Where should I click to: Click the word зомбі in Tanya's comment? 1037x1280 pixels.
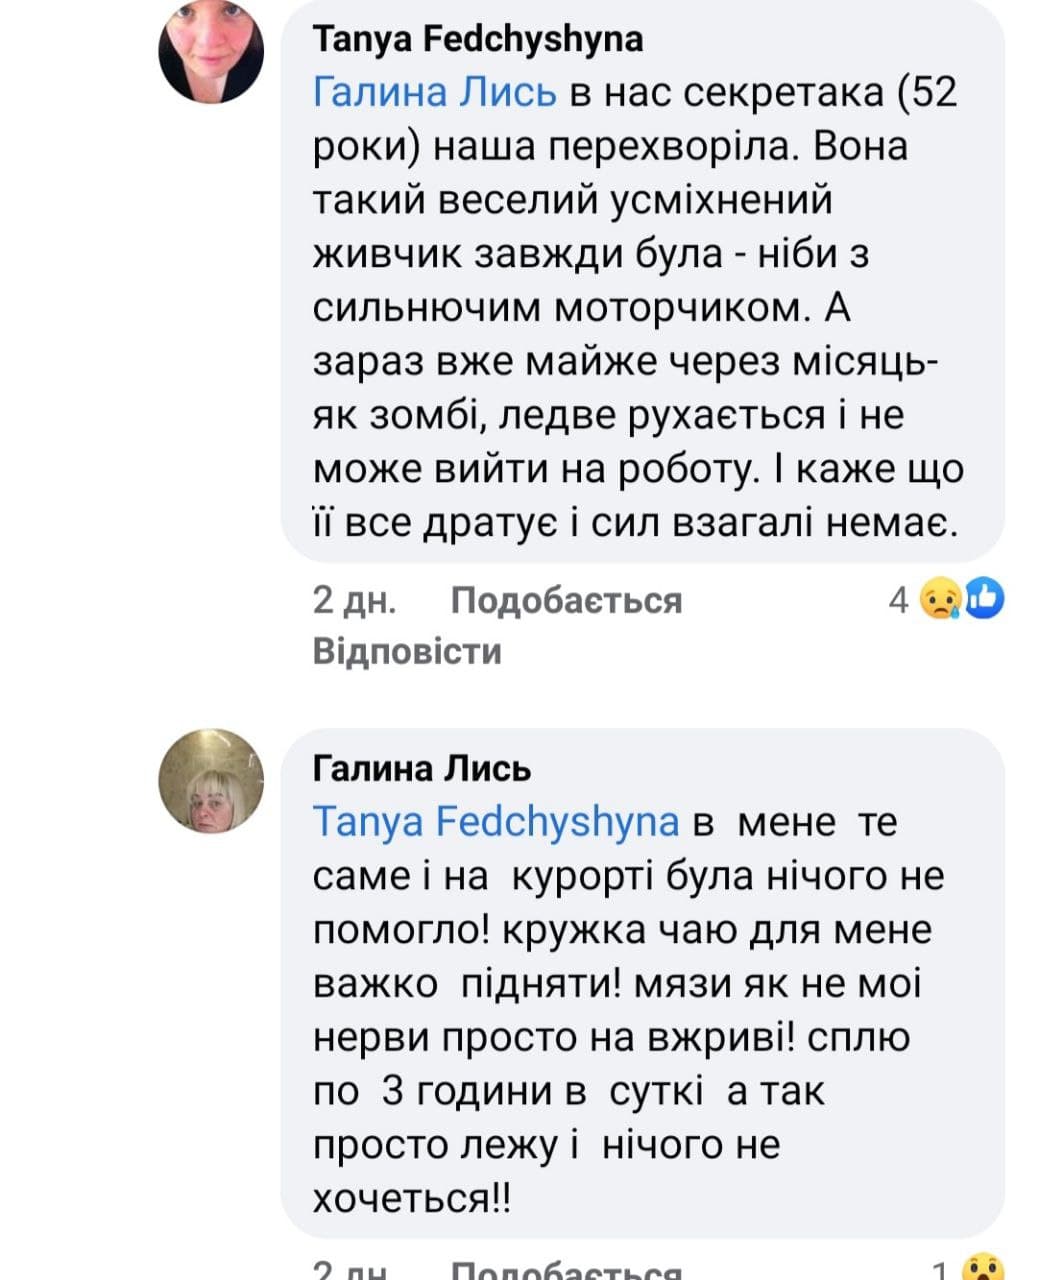coord(427,415)
